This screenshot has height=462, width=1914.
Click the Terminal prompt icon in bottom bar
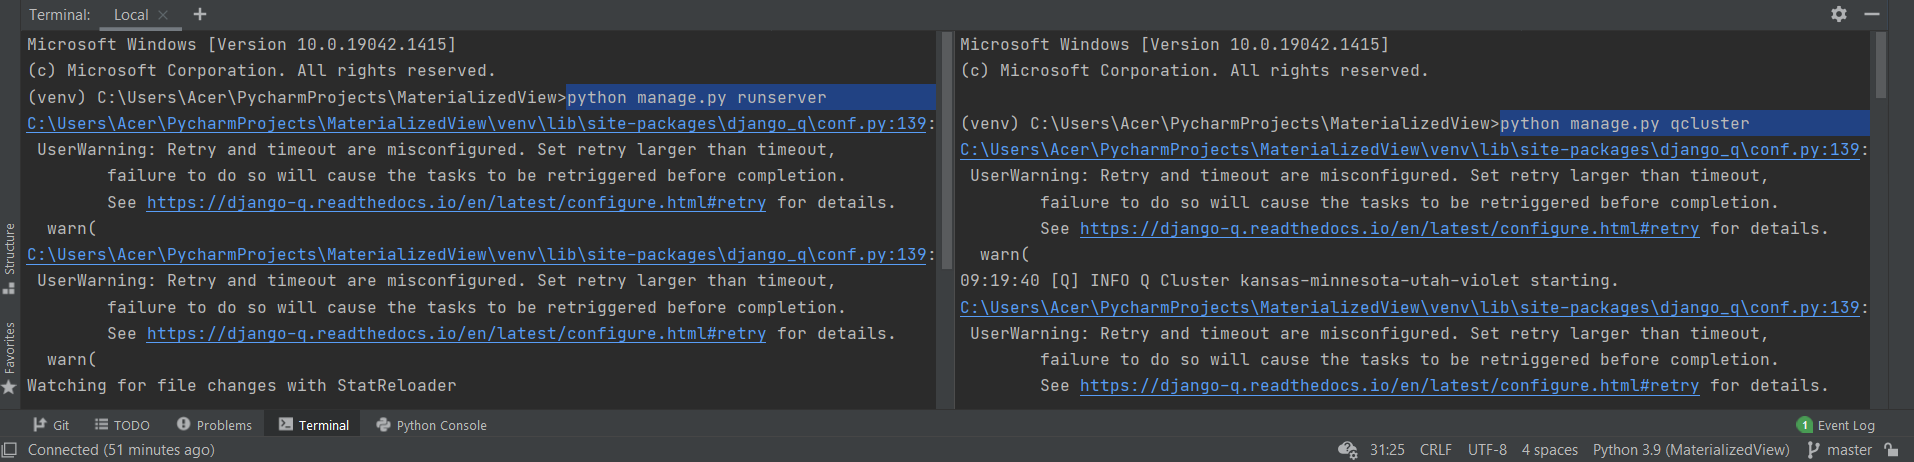[286, 424]
